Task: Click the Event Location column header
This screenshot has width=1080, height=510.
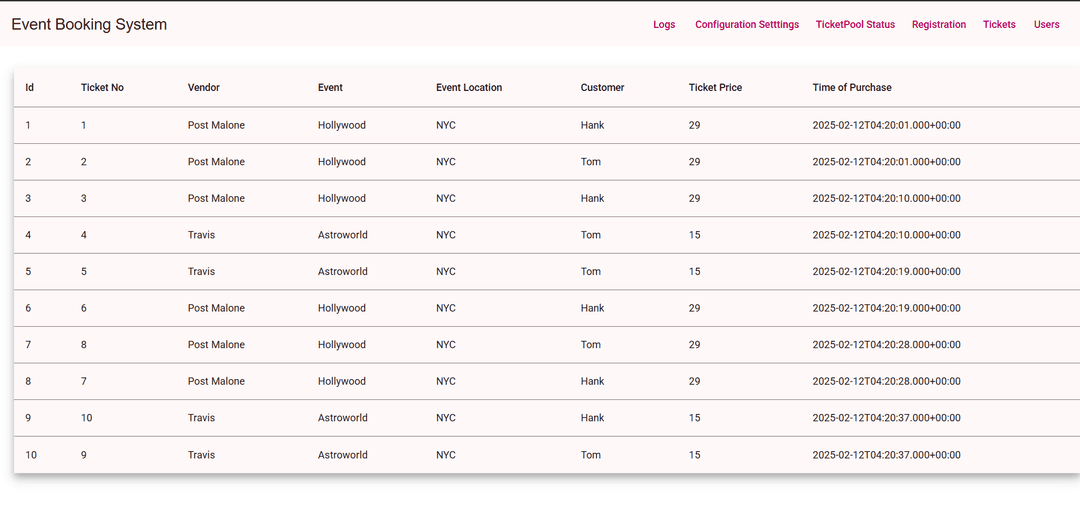Action: (x=469, y=88)
